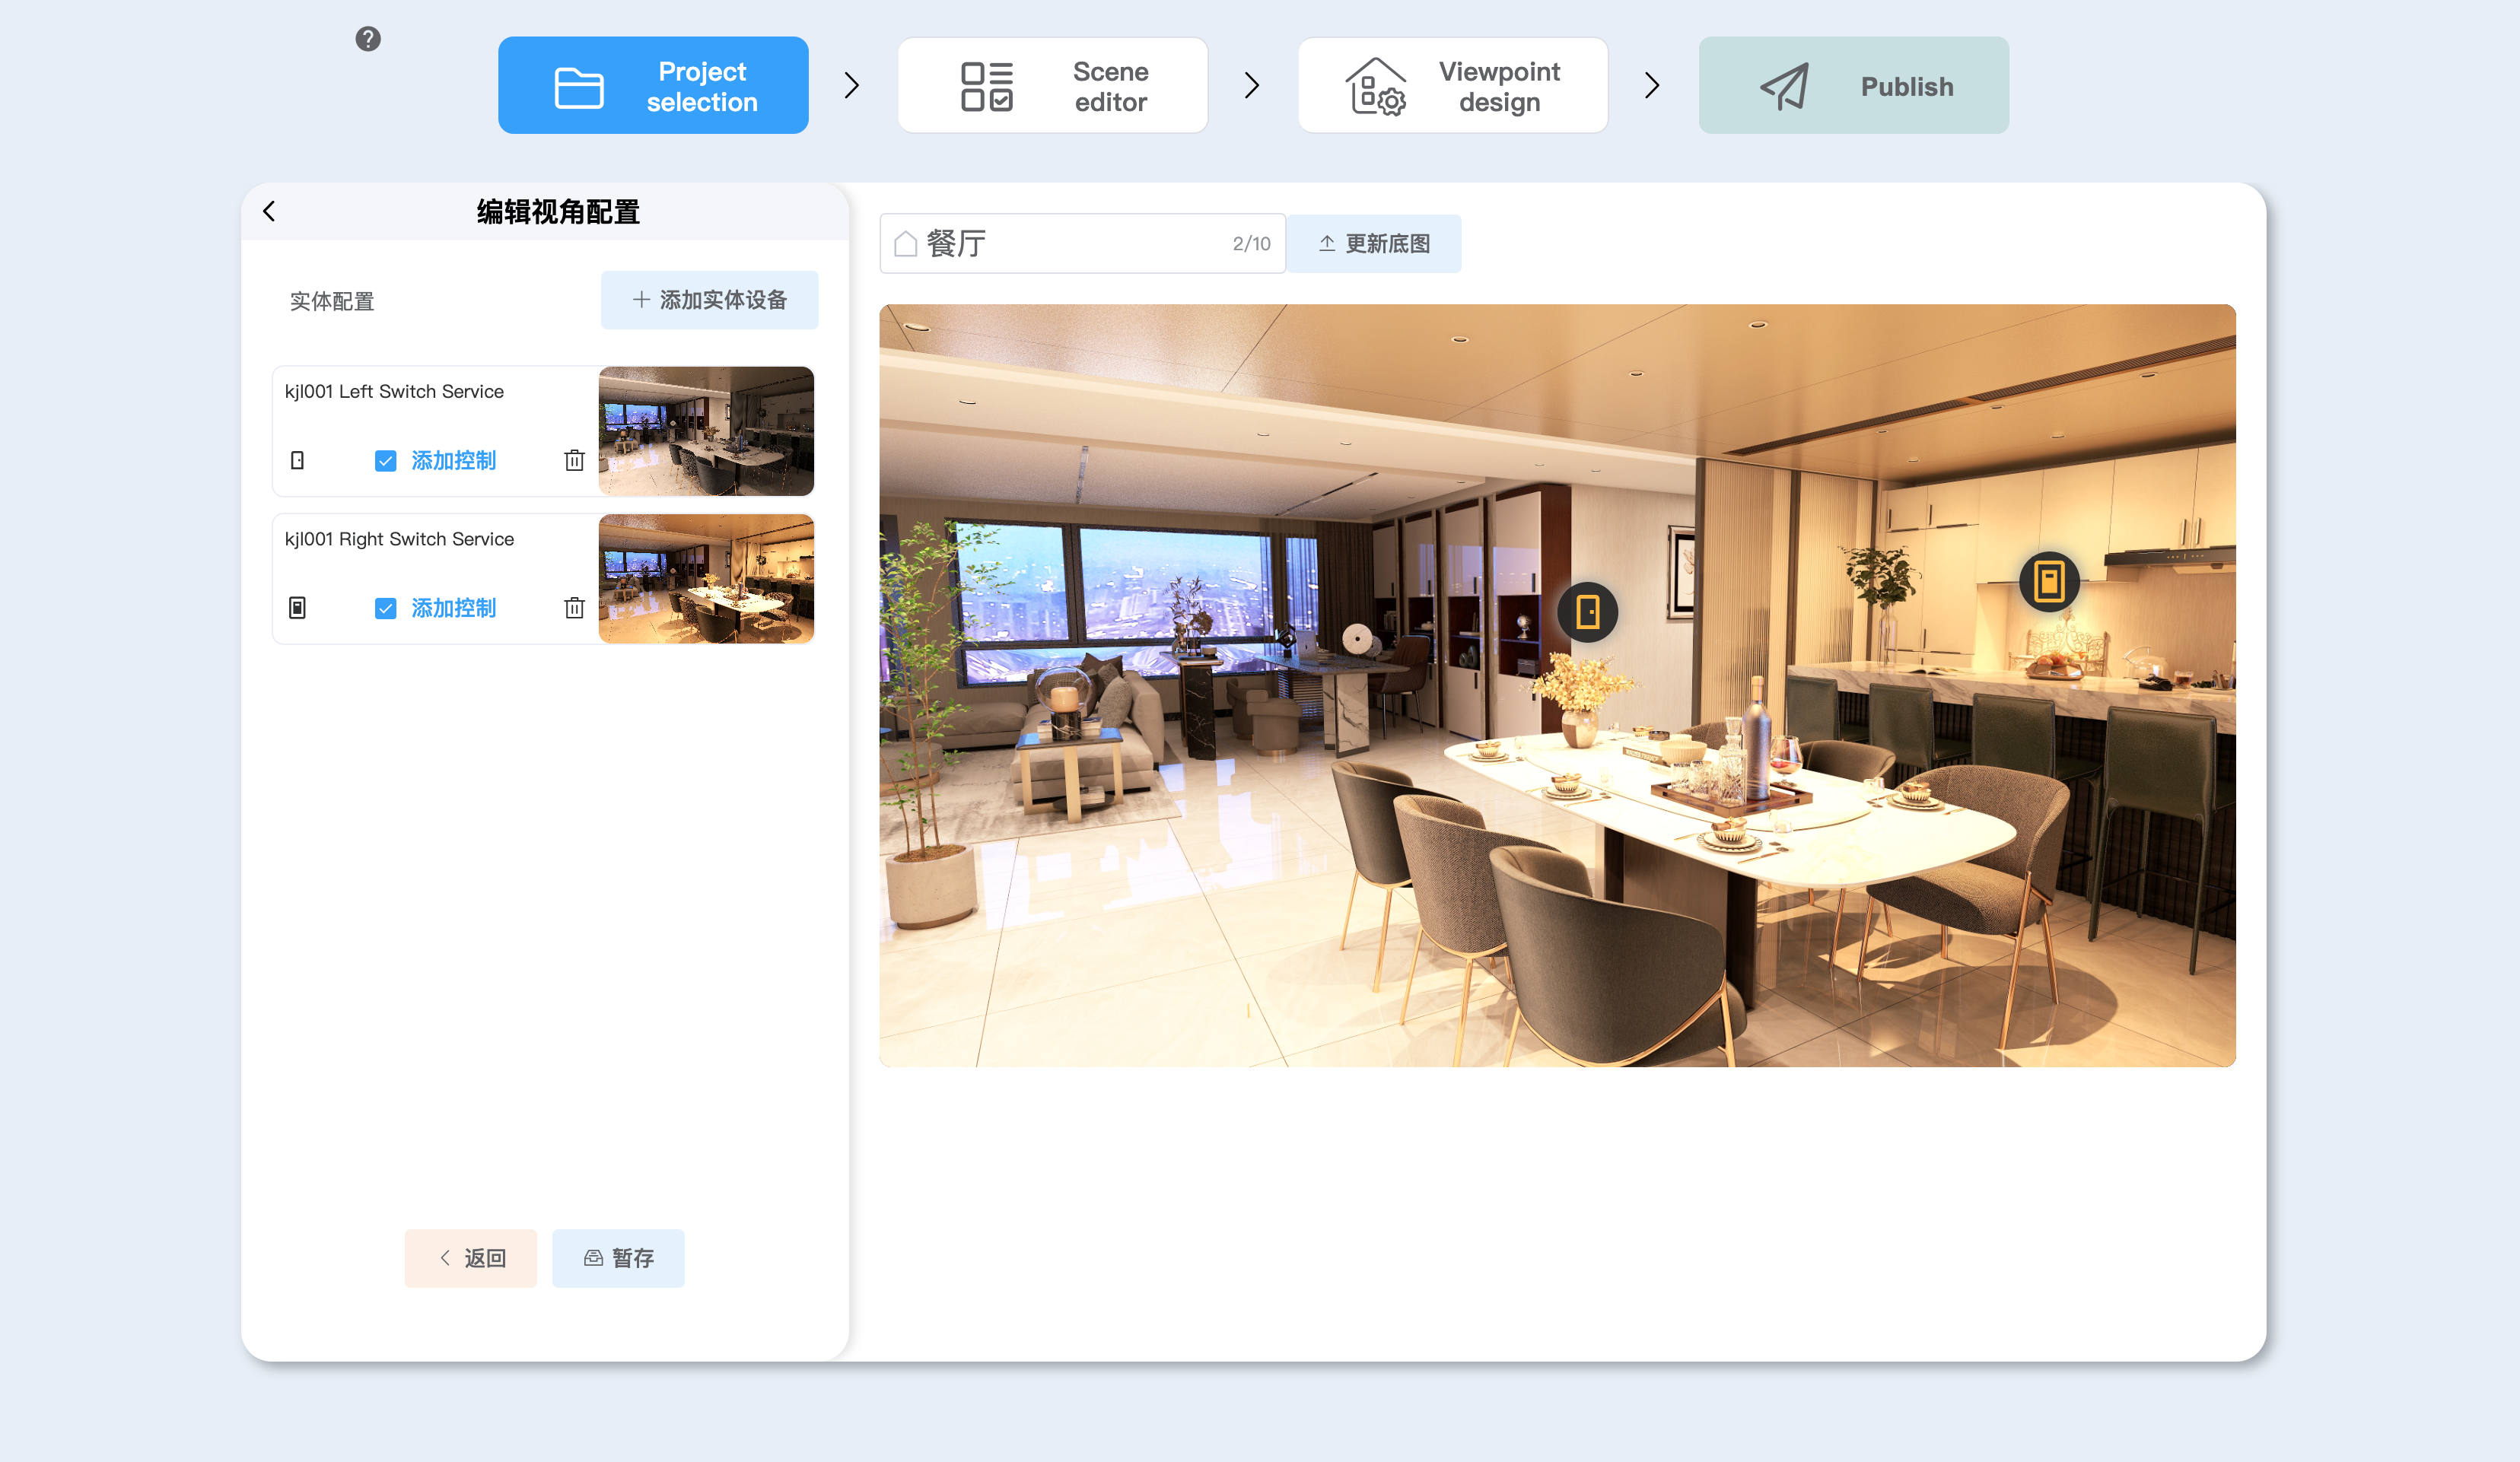The height and width of the screenshot is (1462, 2520).
Task: Select the kitchen panel marker in scene
Action: tap(2049, 581)
